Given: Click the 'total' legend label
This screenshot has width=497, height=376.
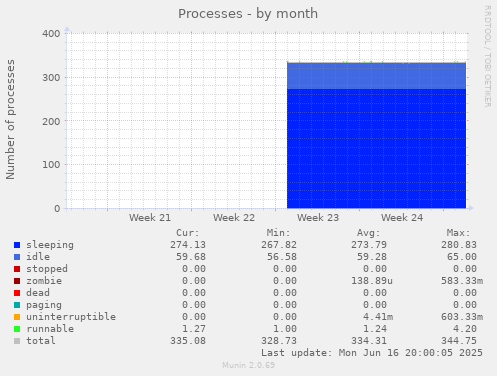Looking at the screenshot, I should [41, 341].
